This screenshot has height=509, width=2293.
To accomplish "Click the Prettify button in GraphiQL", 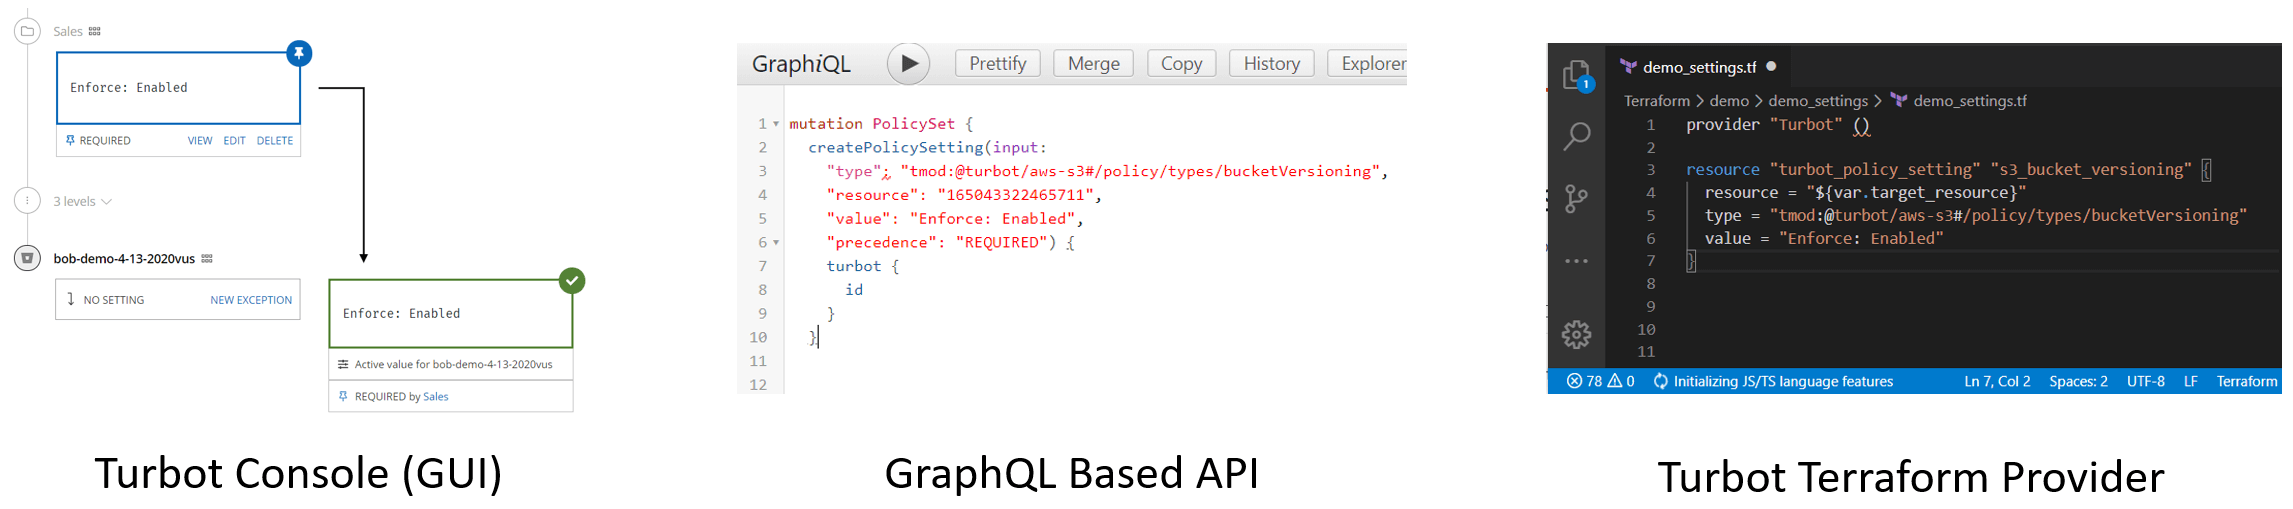I will [997, 63].
